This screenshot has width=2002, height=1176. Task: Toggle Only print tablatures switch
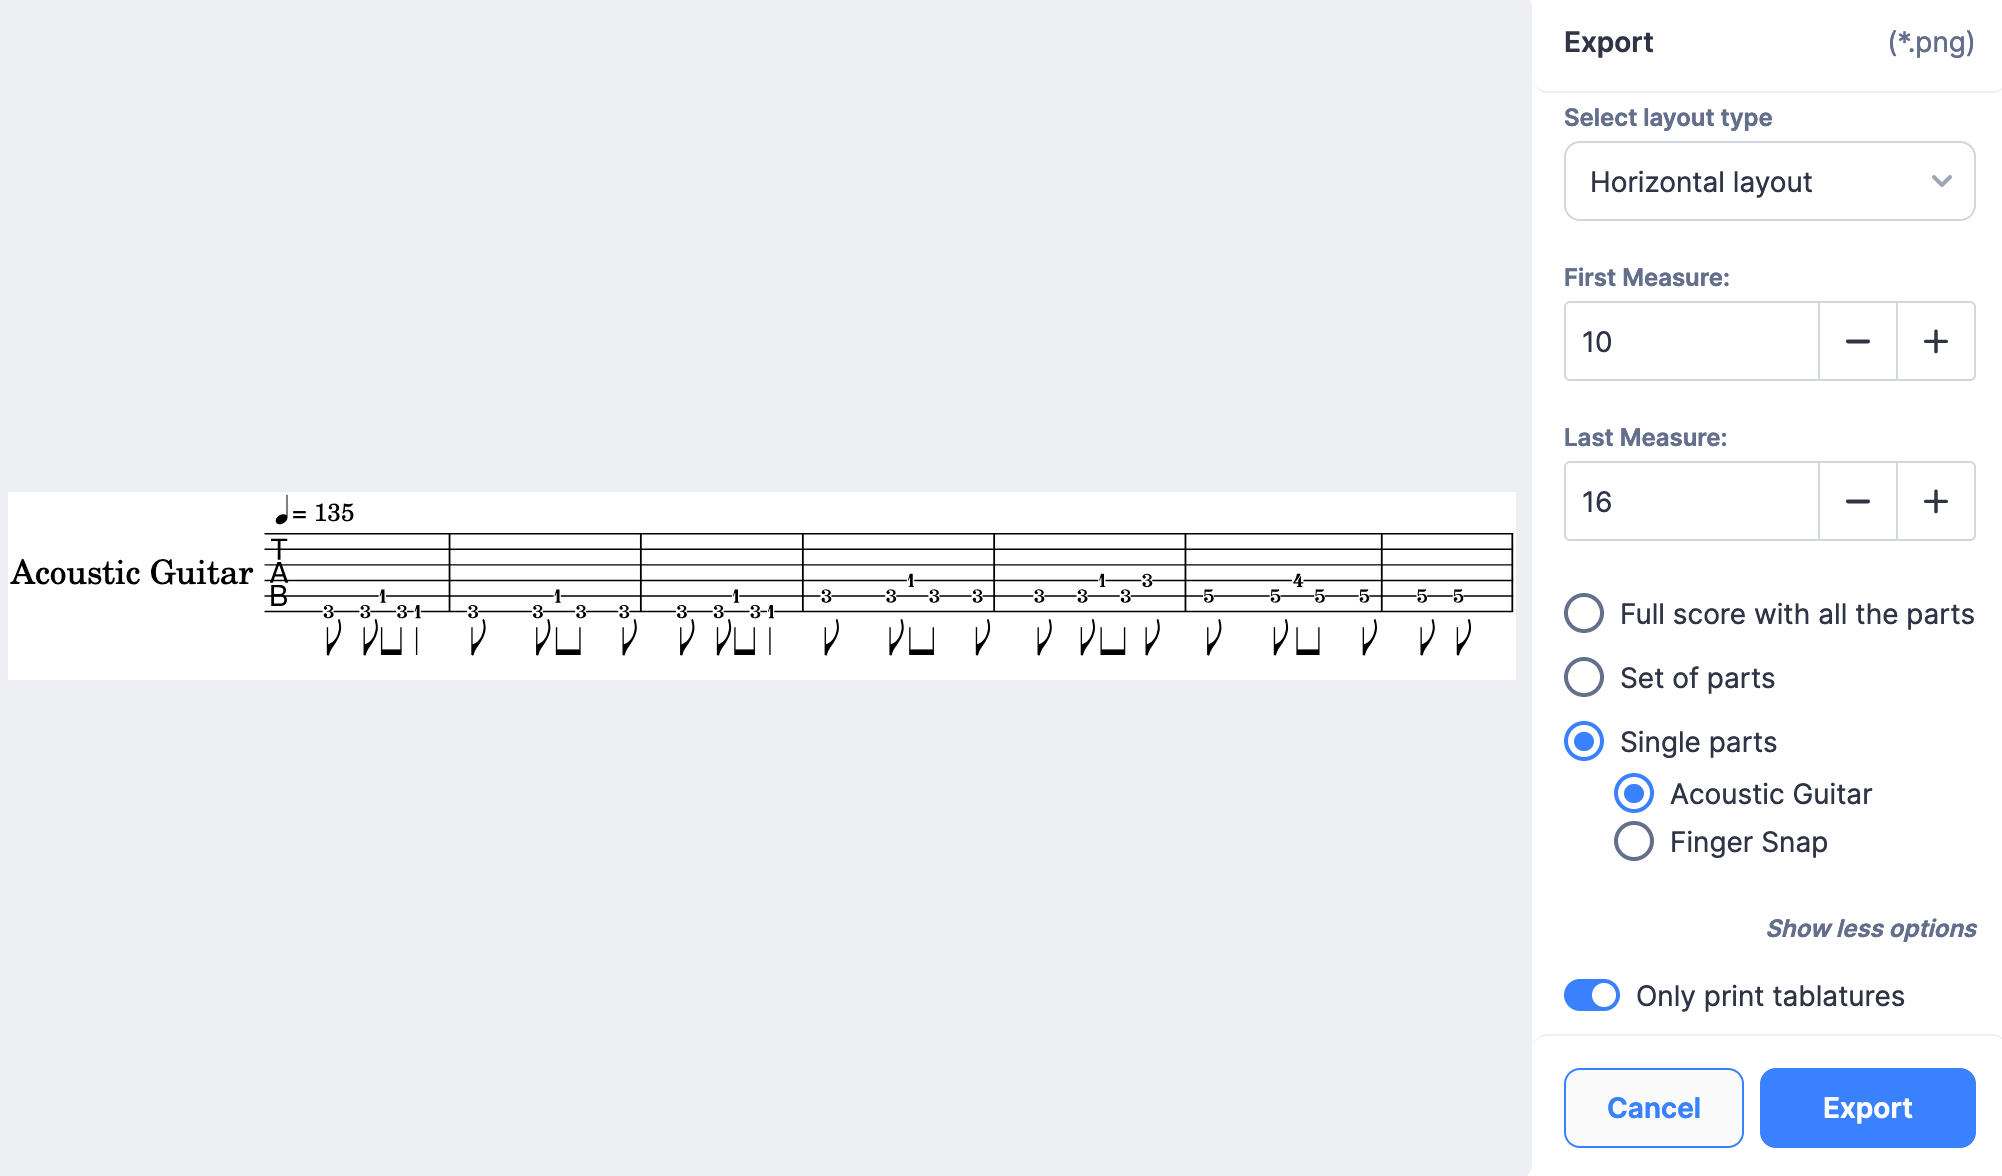pyautogui.click(x=1592, y=995)
